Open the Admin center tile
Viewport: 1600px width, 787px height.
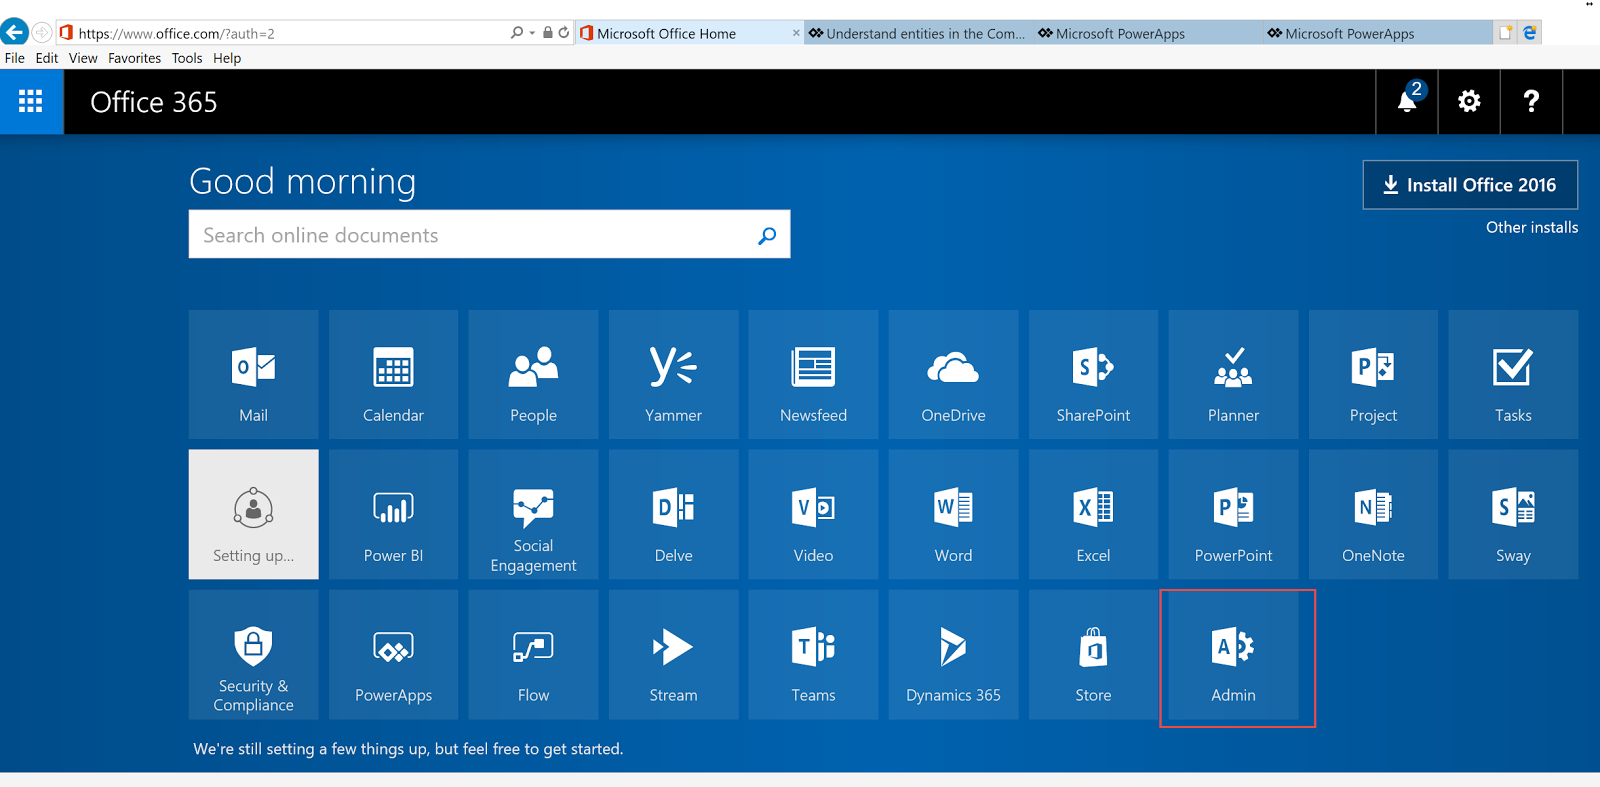click(1233, 654)
